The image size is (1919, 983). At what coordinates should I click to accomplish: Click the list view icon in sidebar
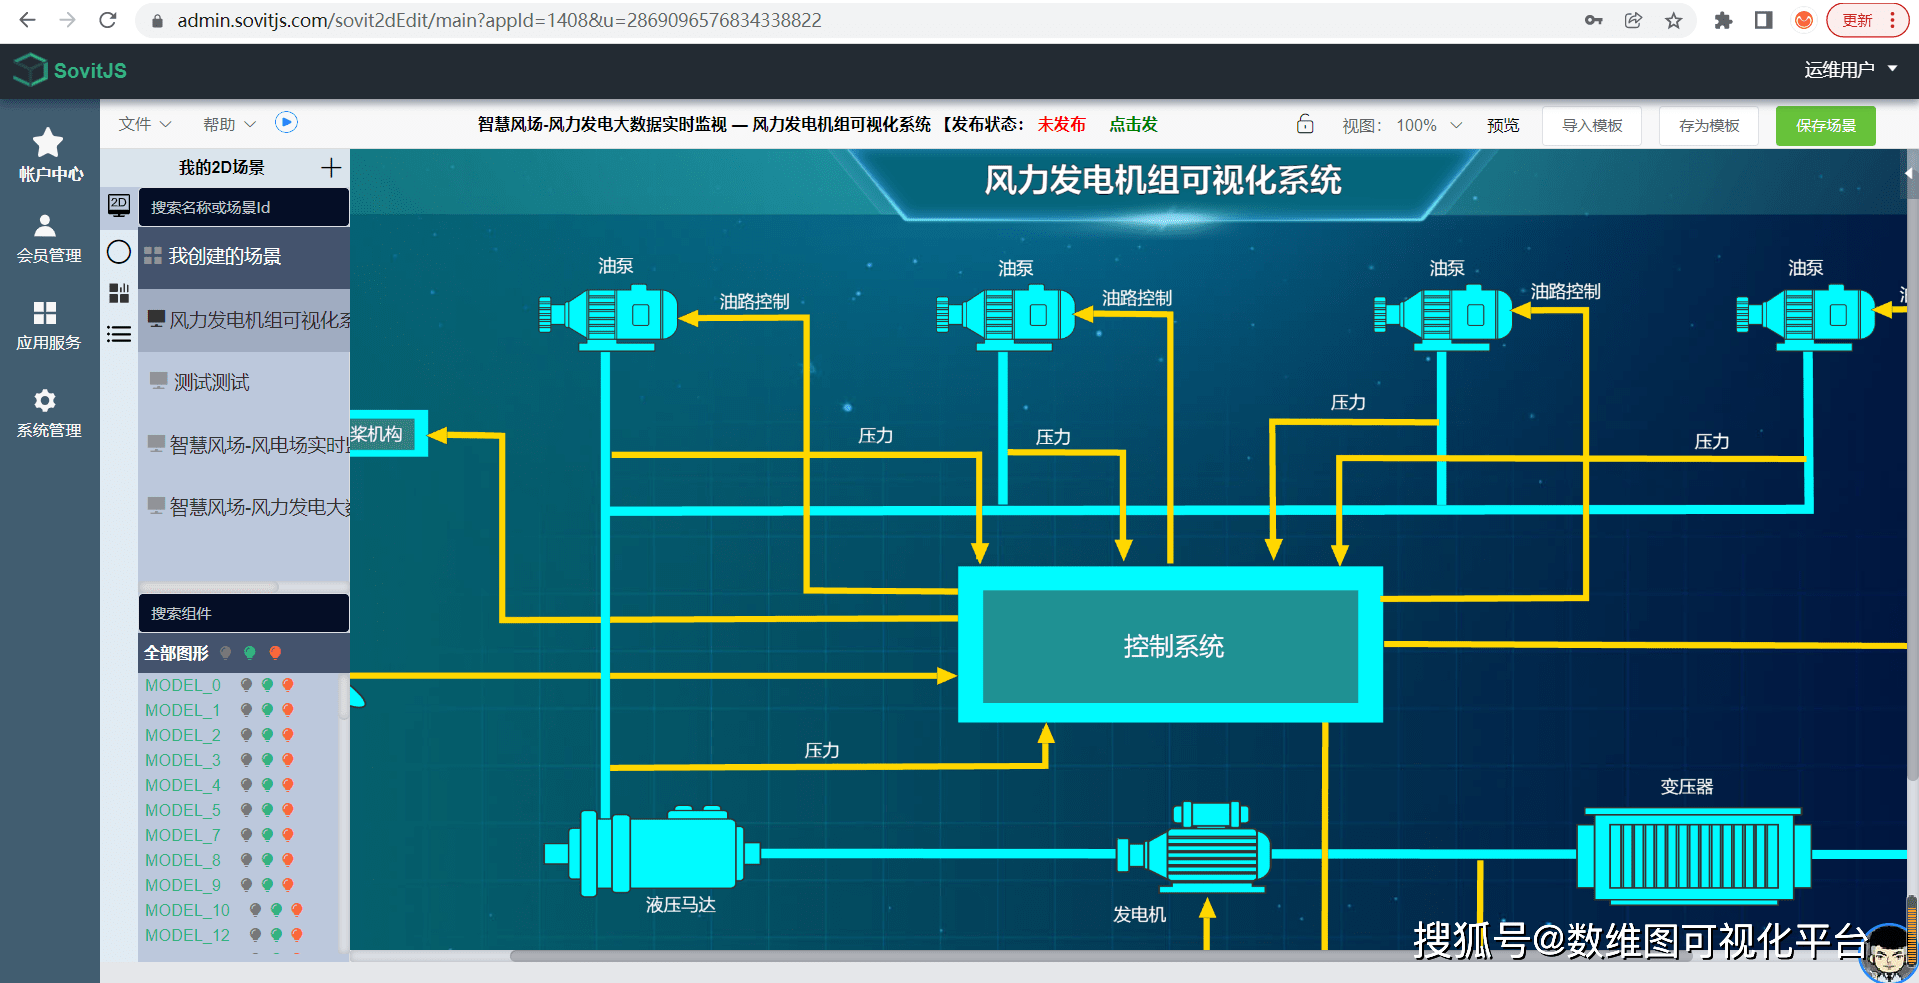[x=117, y=333]
